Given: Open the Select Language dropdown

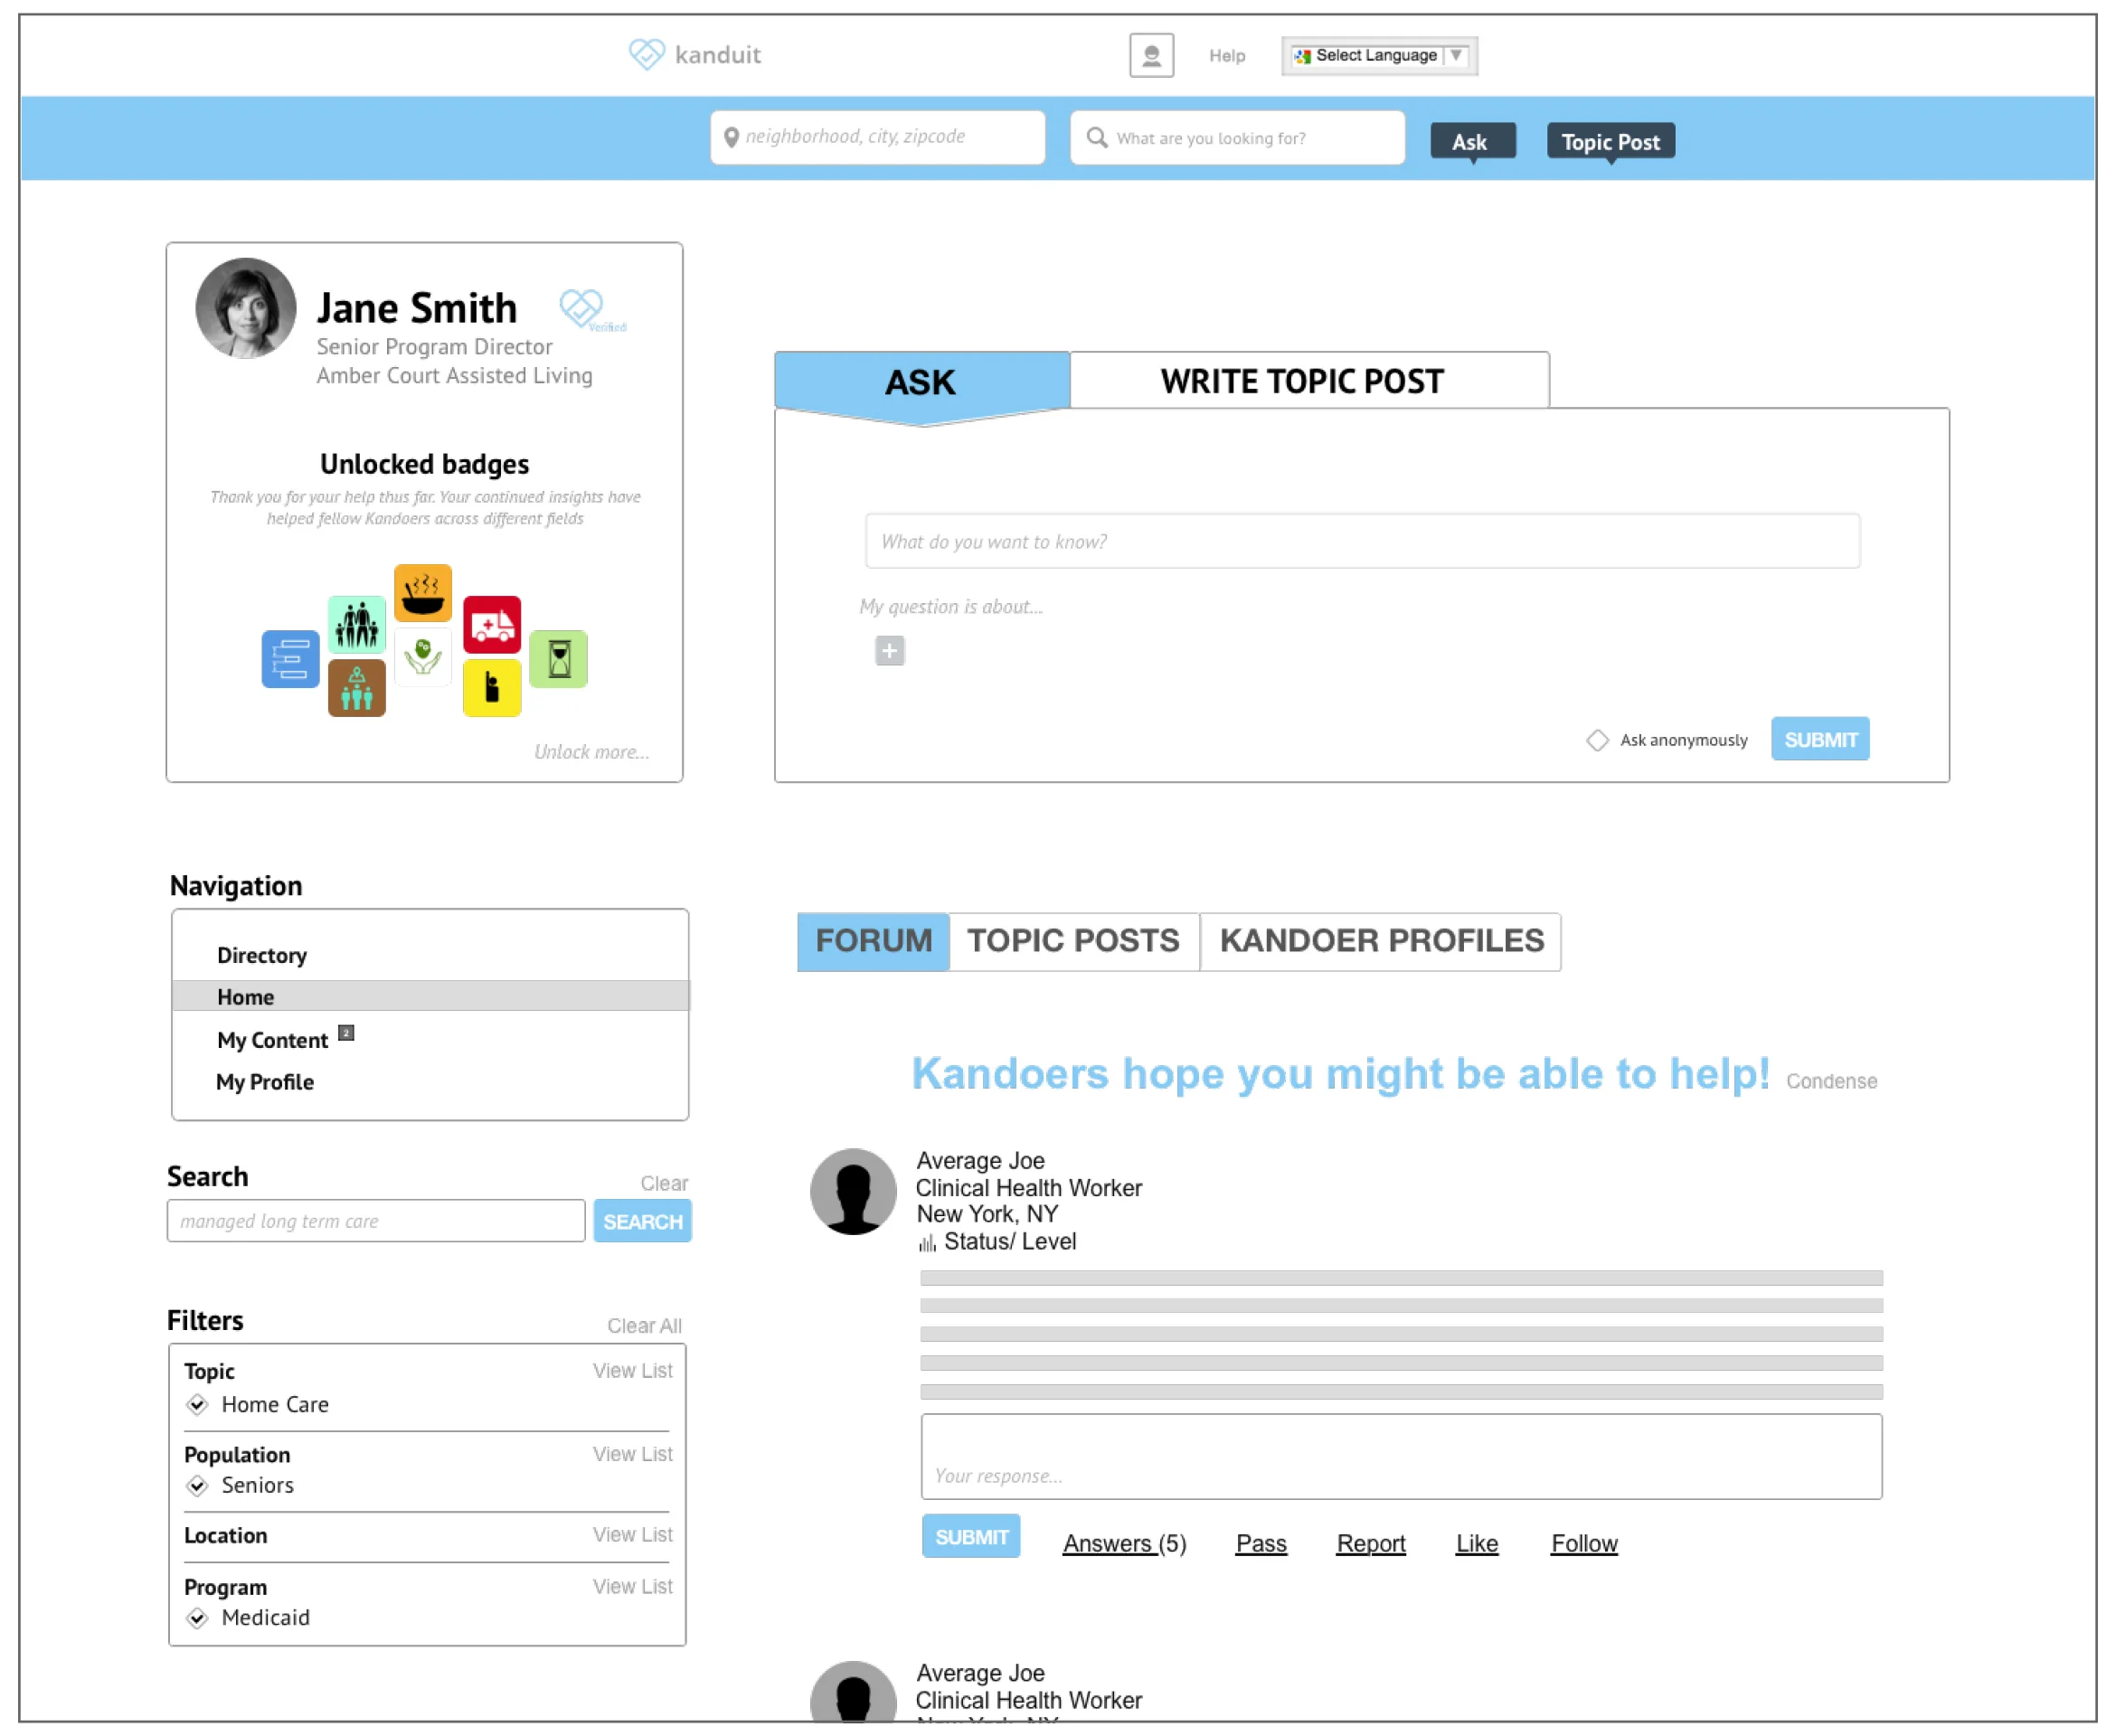Looking at the screenshot, I should coord(1378,56).
